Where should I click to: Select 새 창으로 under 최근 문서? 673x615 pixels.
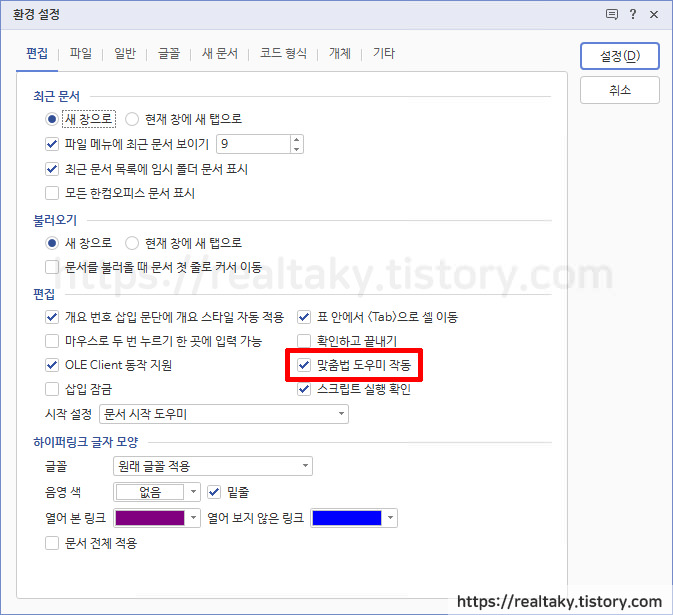click(52, 119)
